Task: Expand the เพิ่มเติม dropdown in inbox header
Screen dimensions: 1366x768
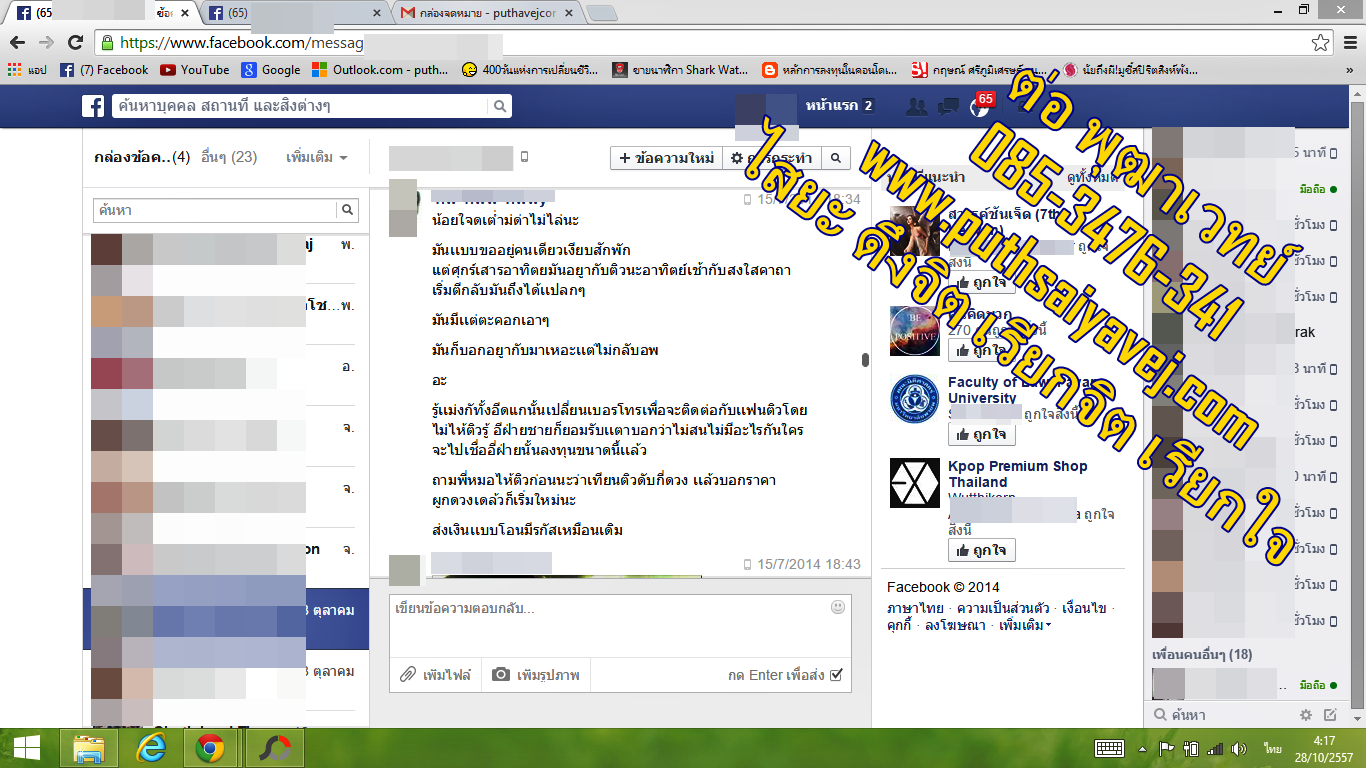Action: [317, 157]
